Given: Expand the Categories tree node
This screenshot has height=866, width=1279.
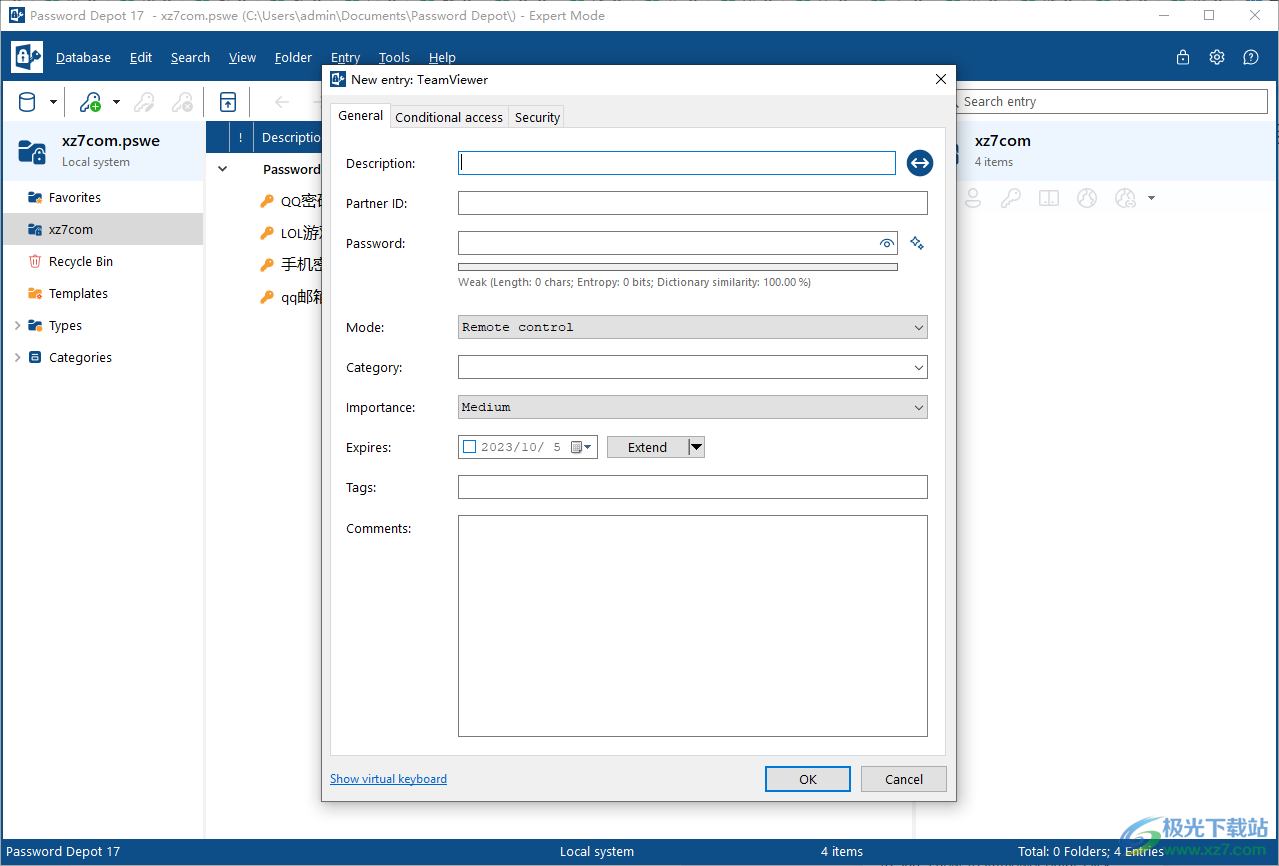Looking at the screenshot, I should [x=17, y=357].
